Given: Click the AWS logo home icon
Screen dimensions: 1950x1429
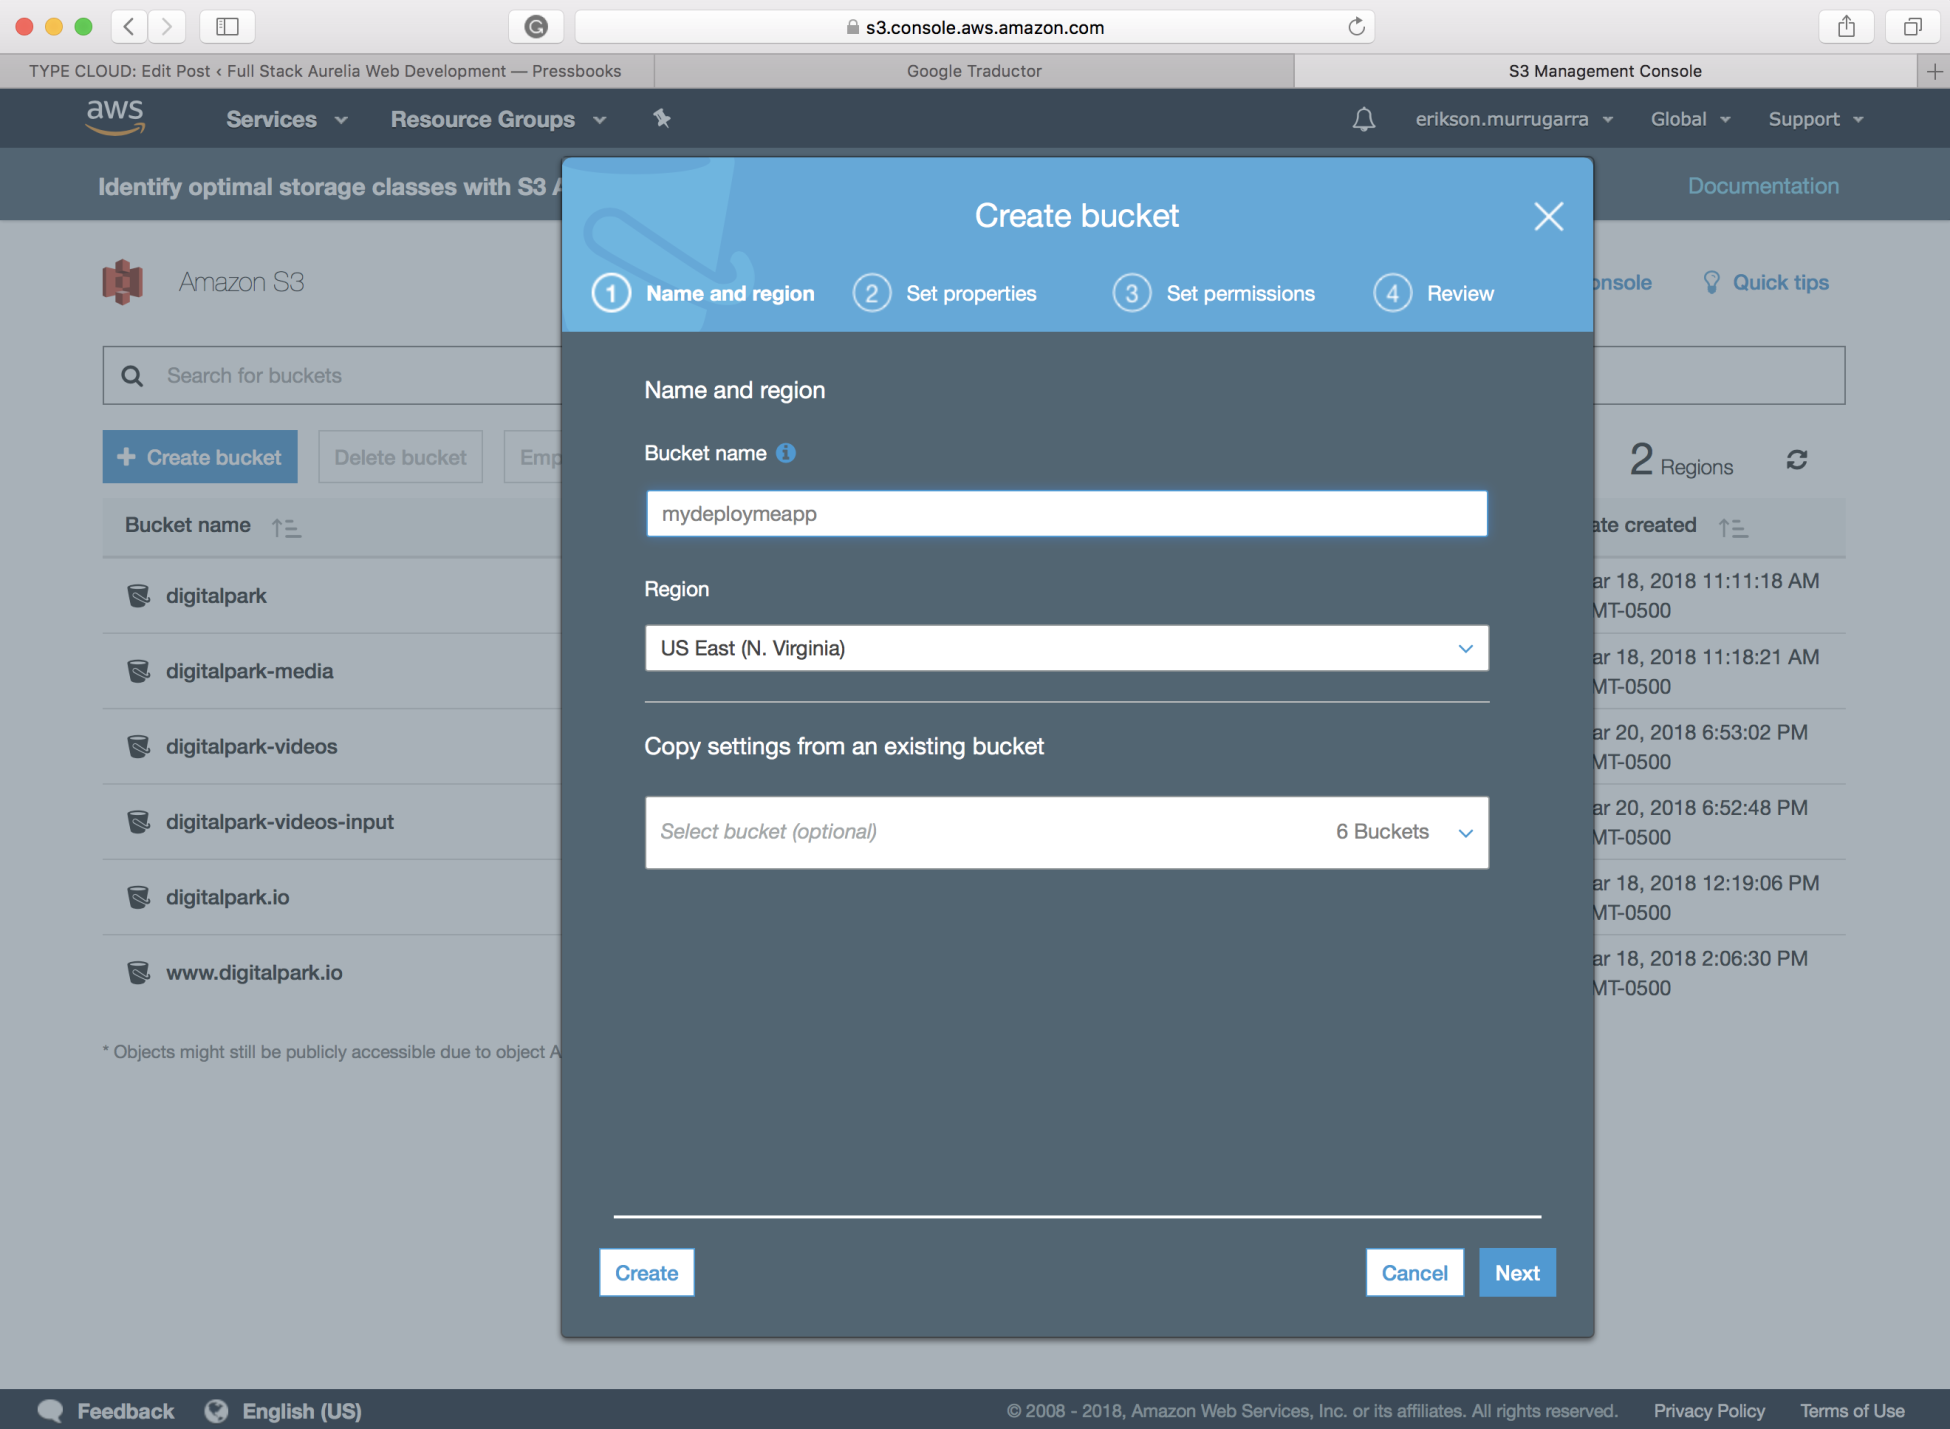Looking at the screenshot, I should point(115,118).
